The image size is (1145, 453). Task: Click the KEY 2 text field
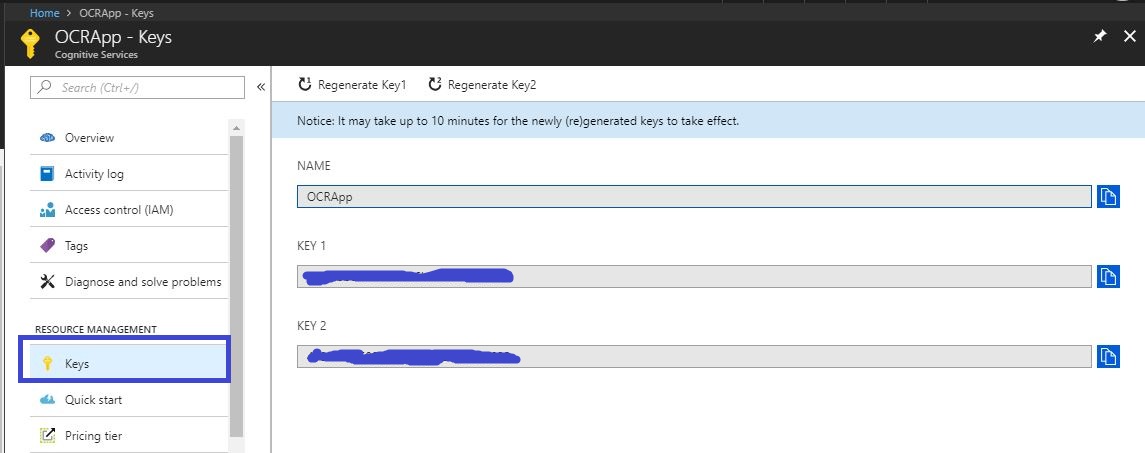point(694,356)
